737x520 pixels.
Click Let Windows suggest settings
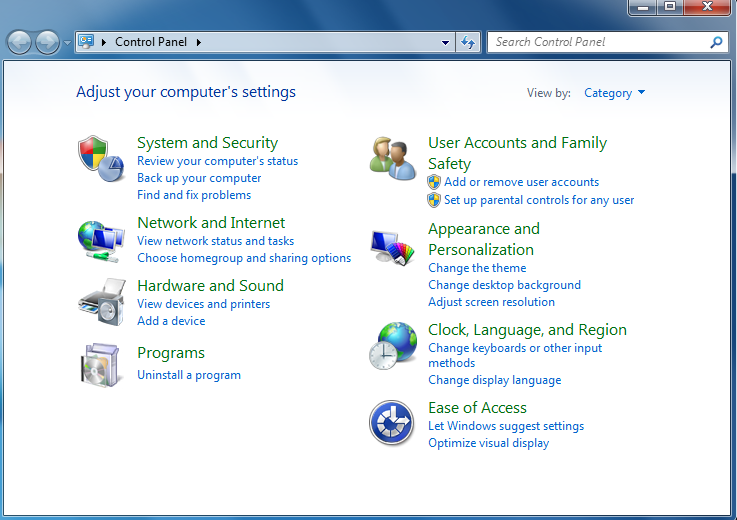click(x=506, y=426)
